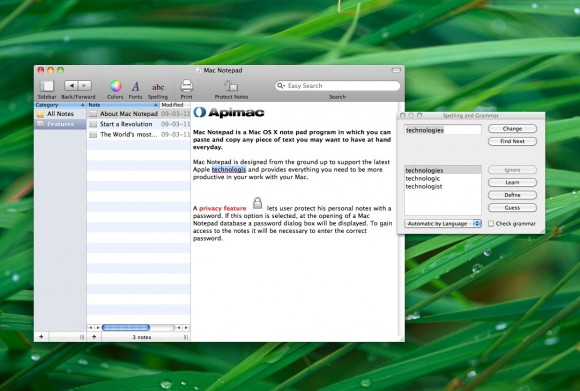Enable the Check grammar checkbox

491,224
